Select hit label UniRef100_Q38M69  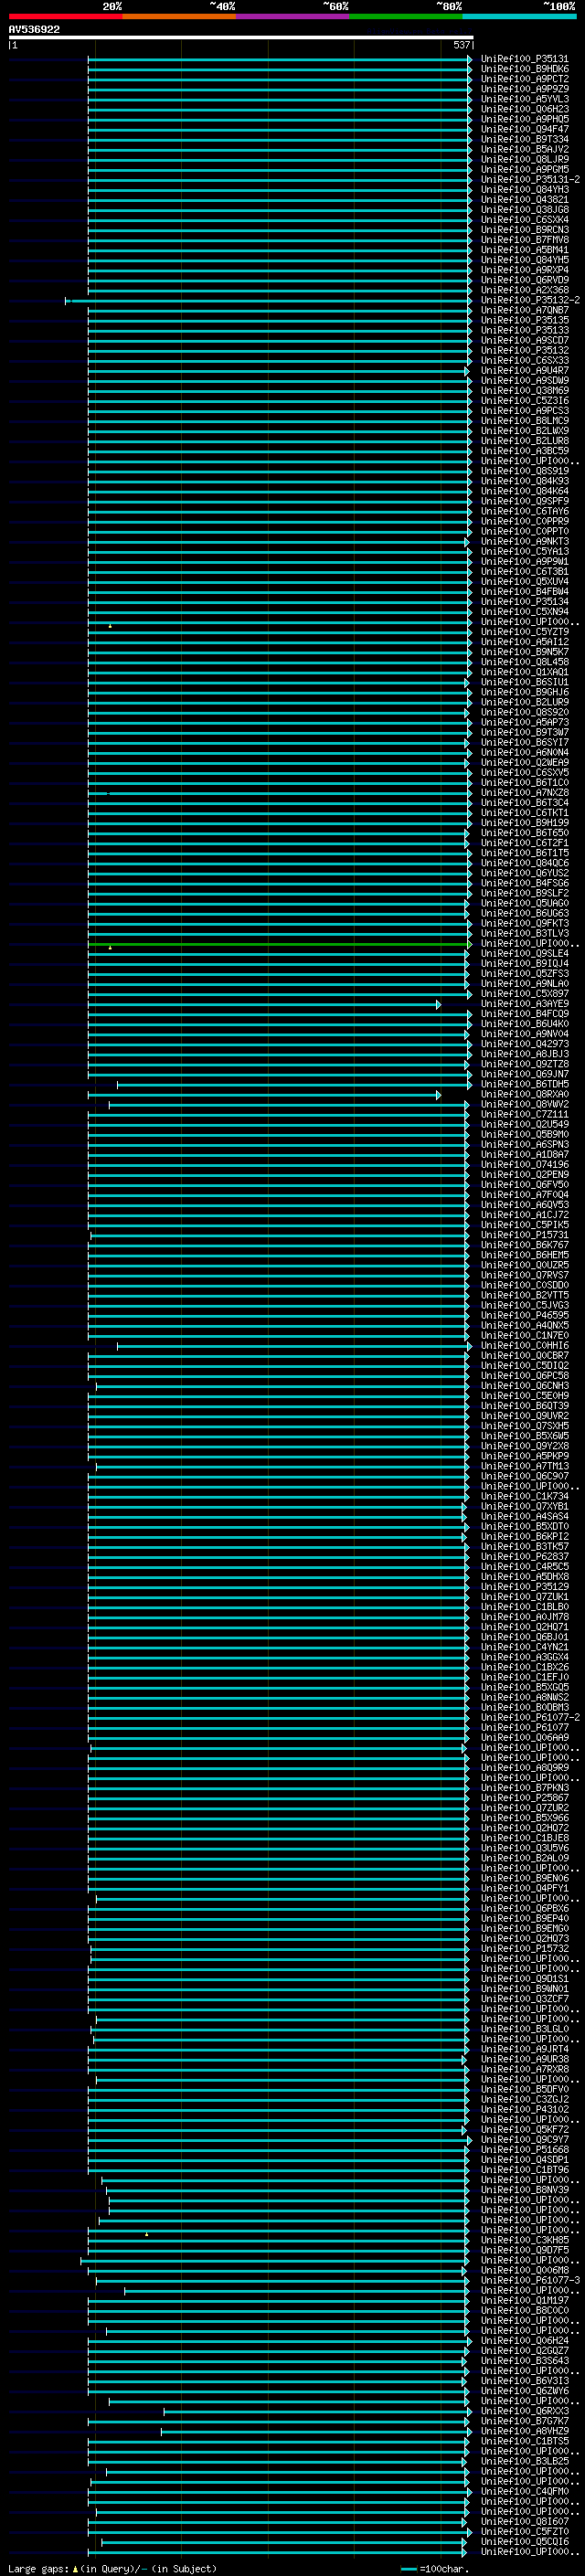point(525,391)
